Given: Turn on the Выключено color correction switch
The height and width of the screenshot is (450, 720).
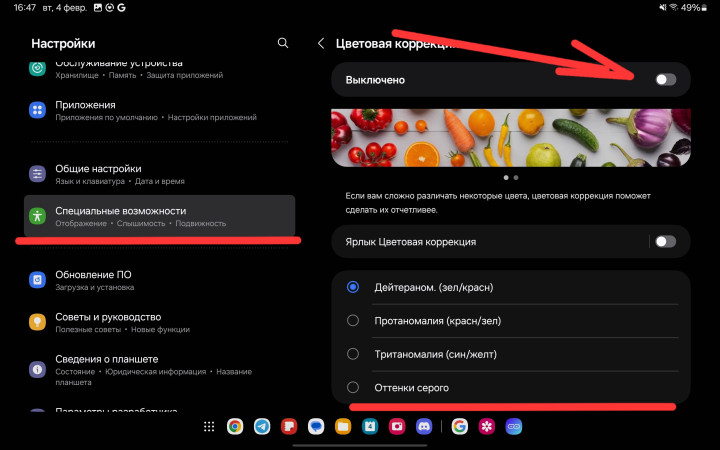Looking at the screenshot, I should pos(665,79).
